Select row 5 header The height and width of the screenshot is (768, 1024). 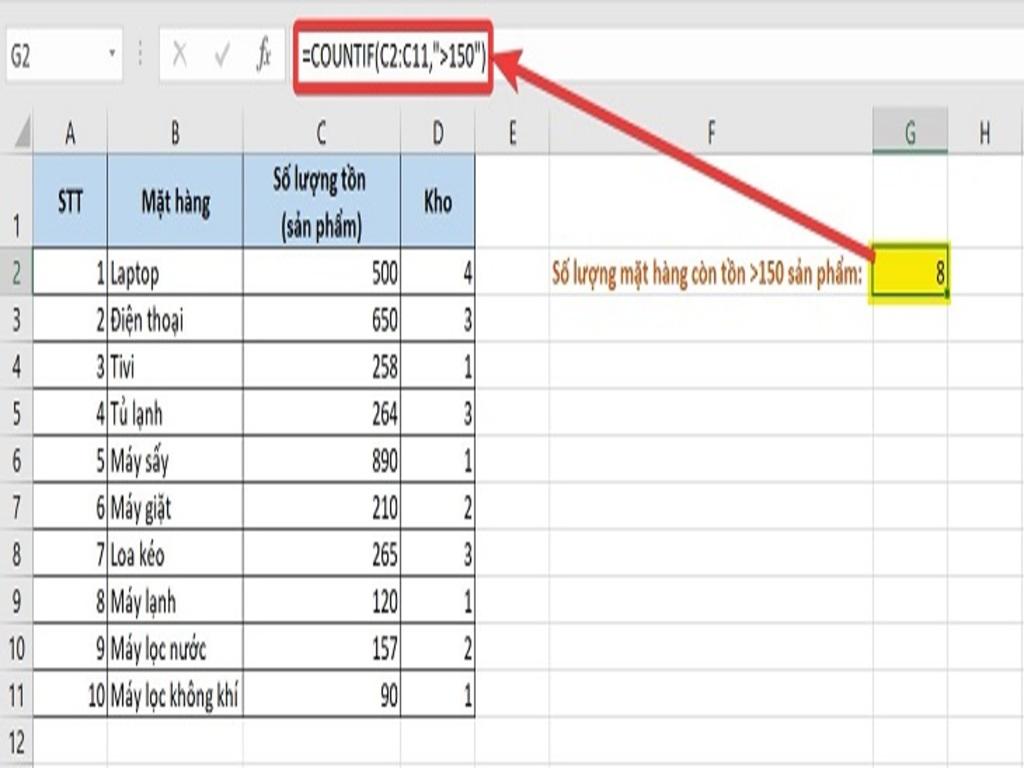16,413
